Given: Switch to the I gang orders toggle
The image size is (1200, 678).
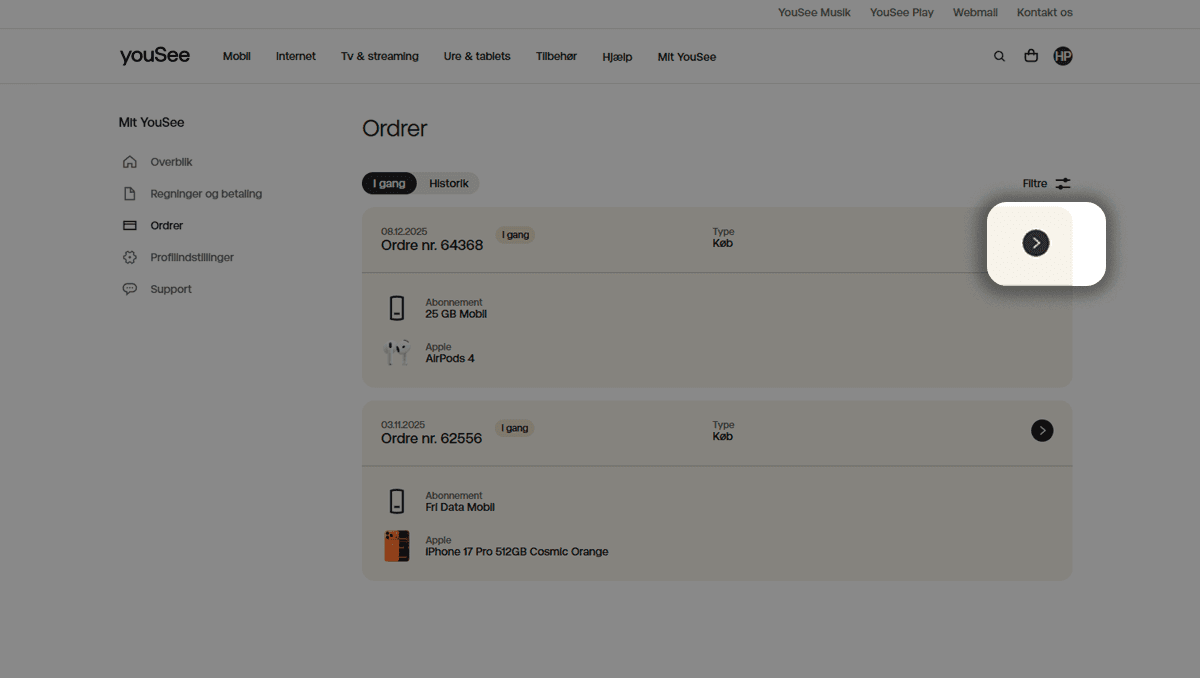Looking at the screenshot, I should click(389, 184).
